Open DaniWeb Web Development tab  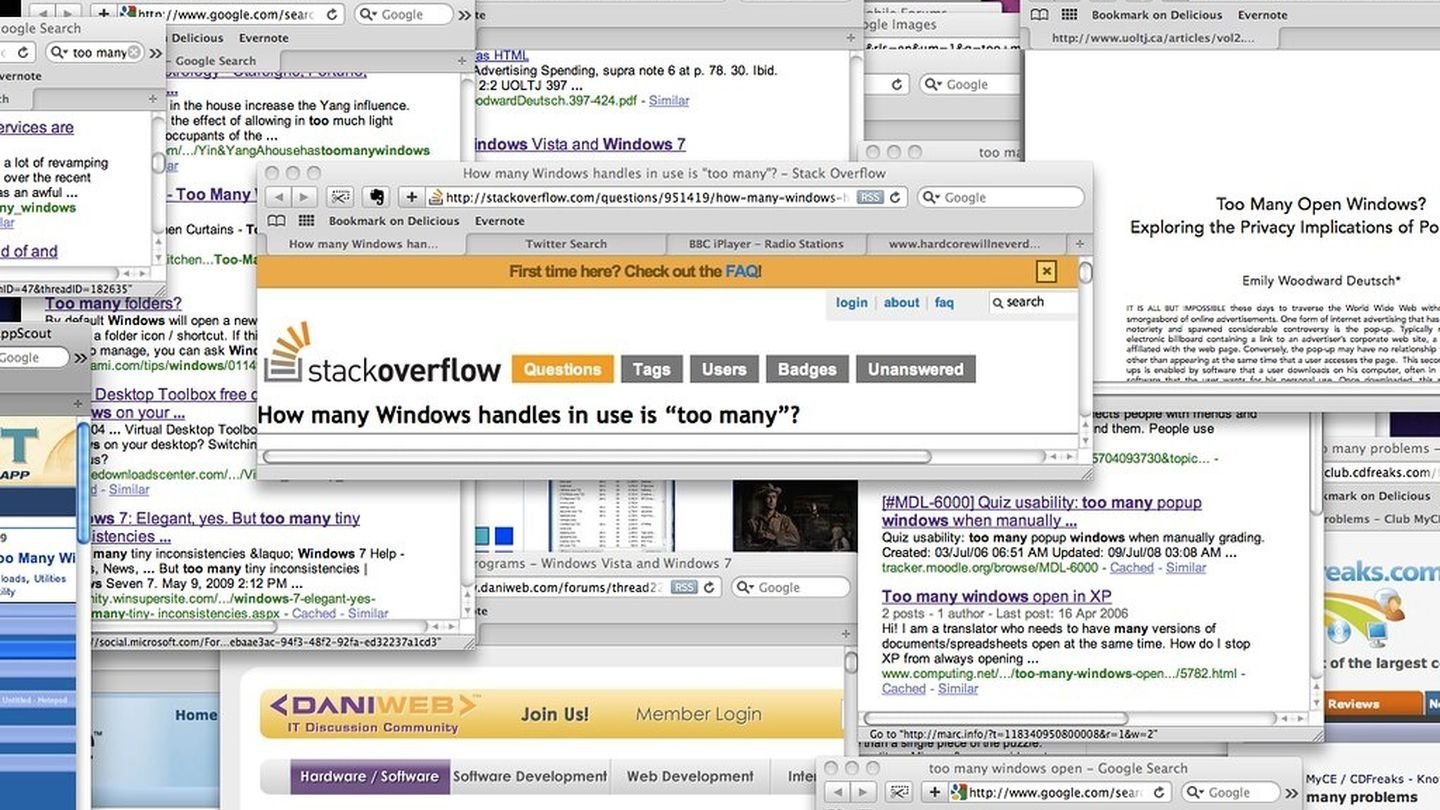coord(690,776)
